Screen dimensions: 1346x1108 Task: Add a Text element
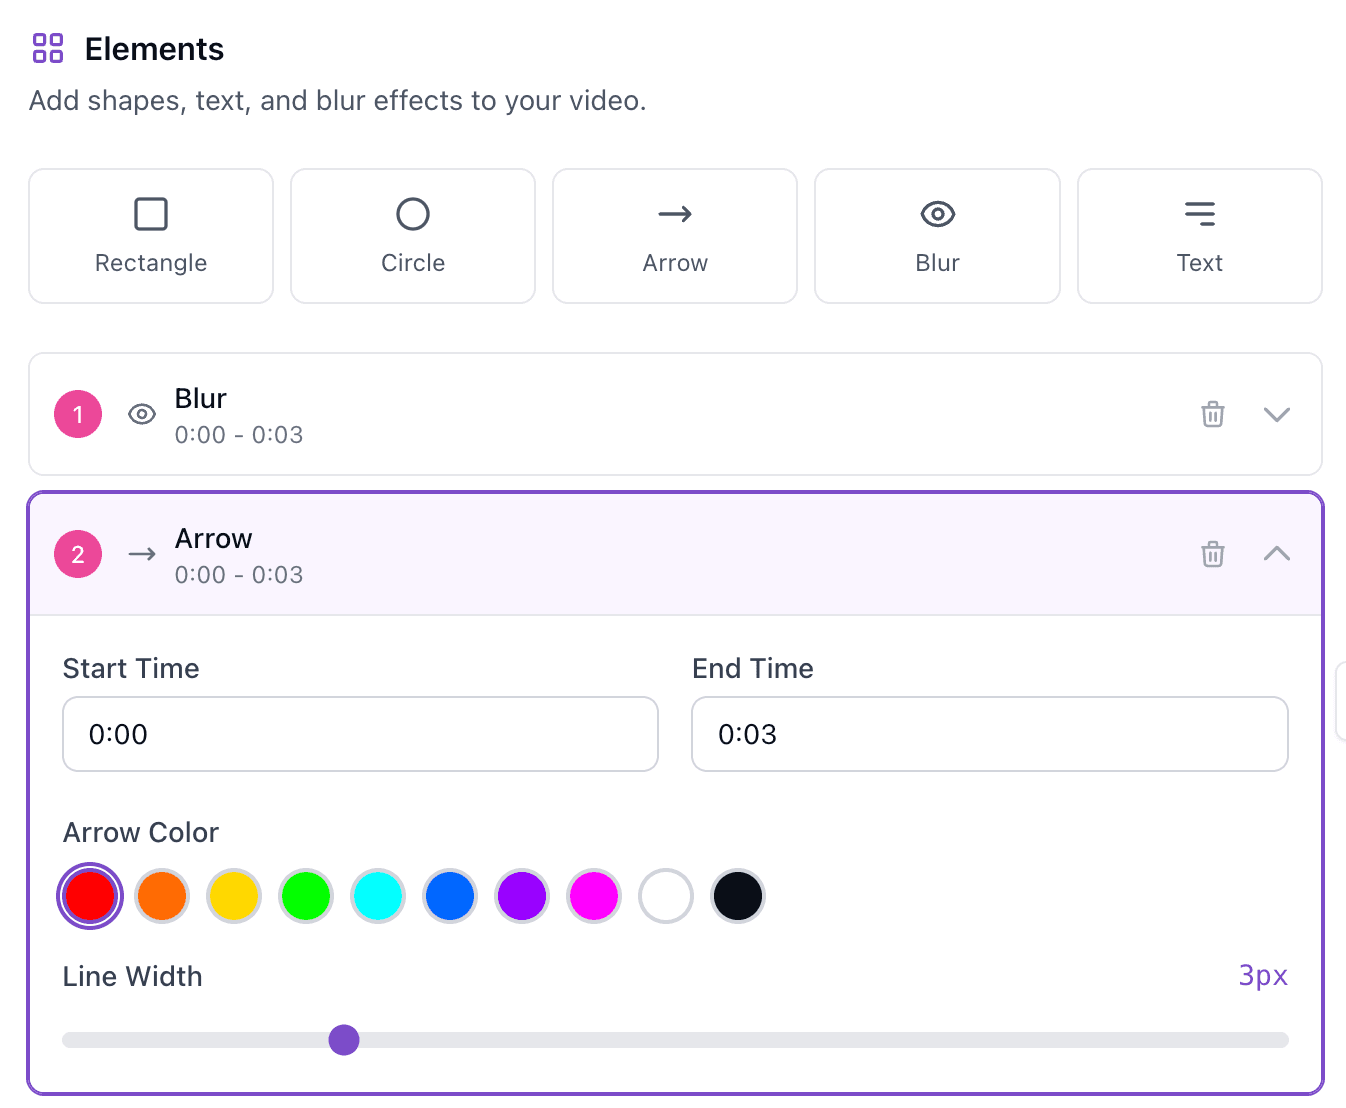click(1199, 236)
